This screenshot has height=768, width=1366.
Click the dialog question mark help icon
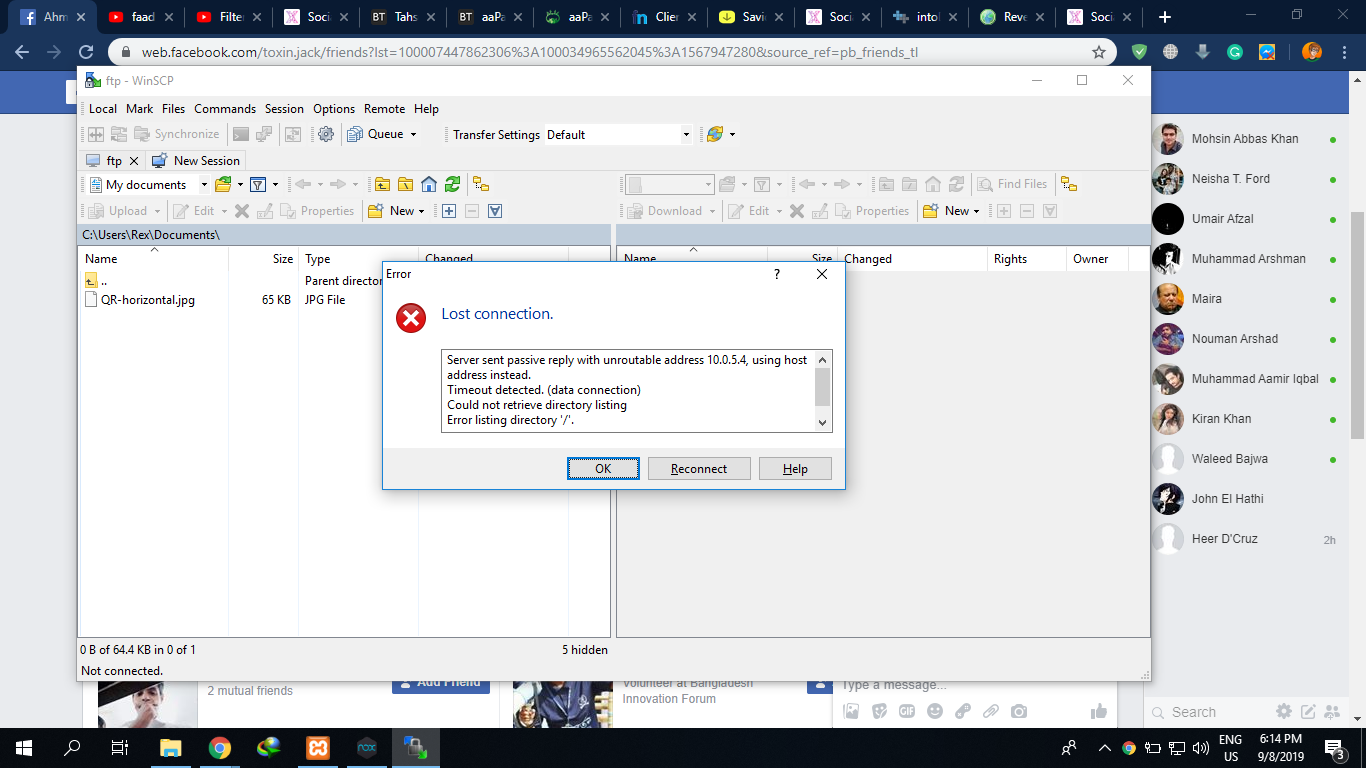pyautogui.click(x=777, y=274)
